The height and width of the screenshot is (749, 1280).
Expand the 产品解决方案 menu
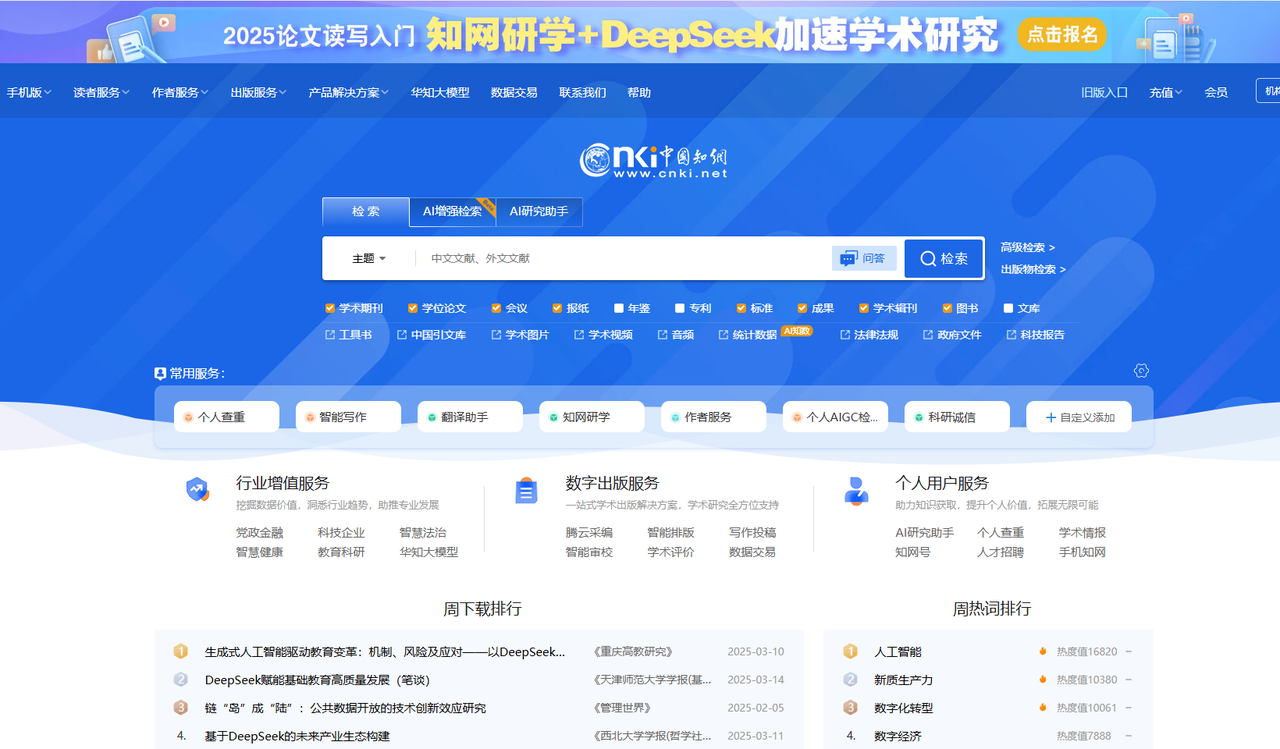349,92
